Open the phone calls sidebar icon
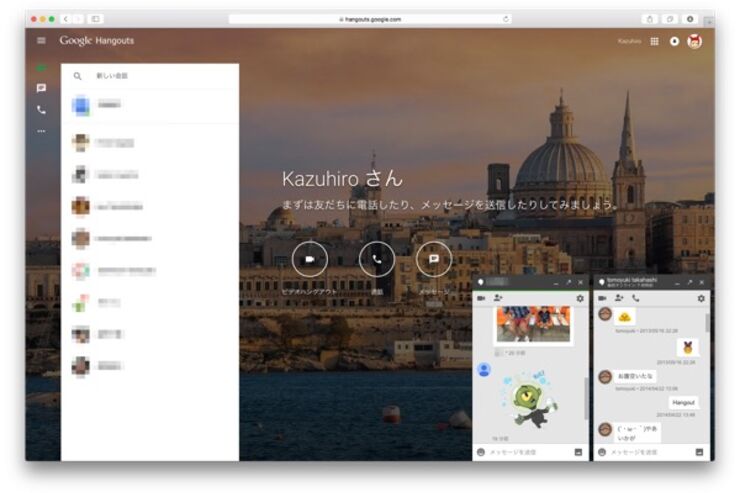Viewport: 740px width, 493px height. click(41, 110)
